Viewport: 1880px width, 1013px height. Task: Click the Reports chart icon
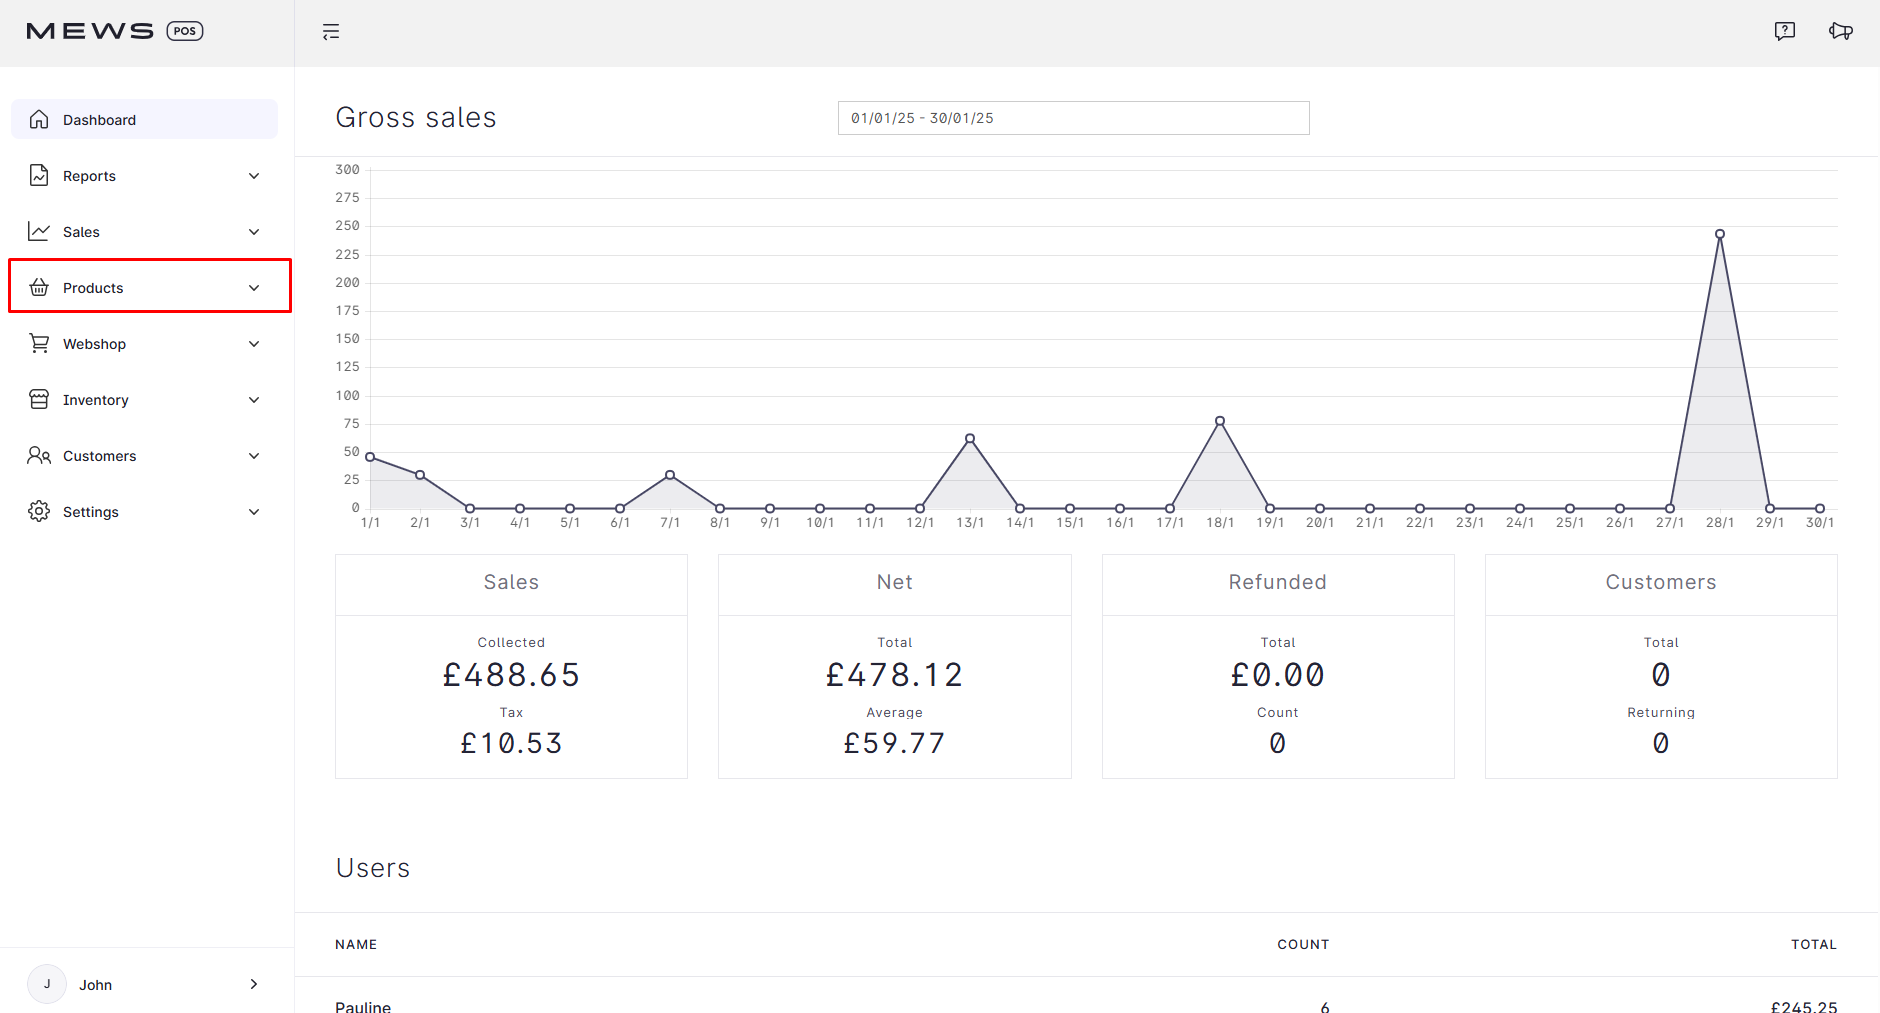[38, 175]
